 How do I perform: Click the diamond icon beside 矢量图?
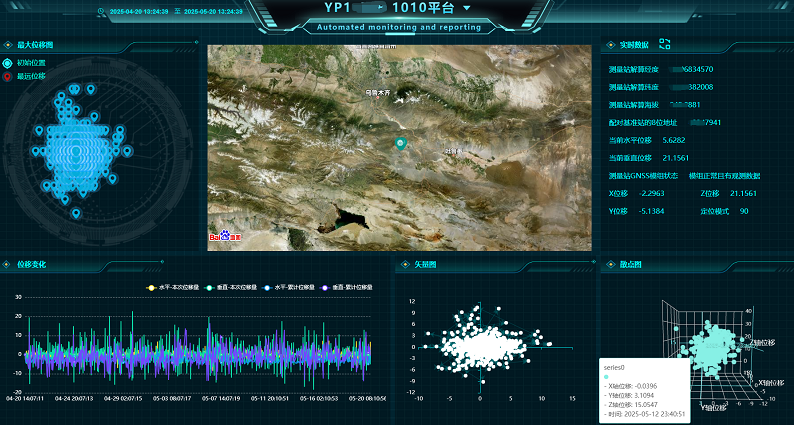405,264
